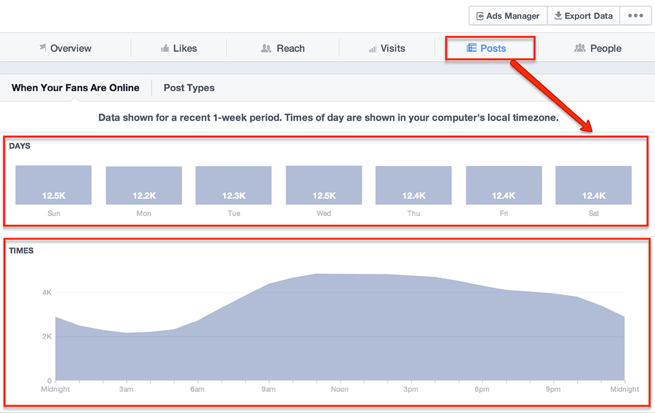Select the Wednesday 12.5K bar
Image resolution: width=655 pixels, height=413 pixels.
[323, 186]
